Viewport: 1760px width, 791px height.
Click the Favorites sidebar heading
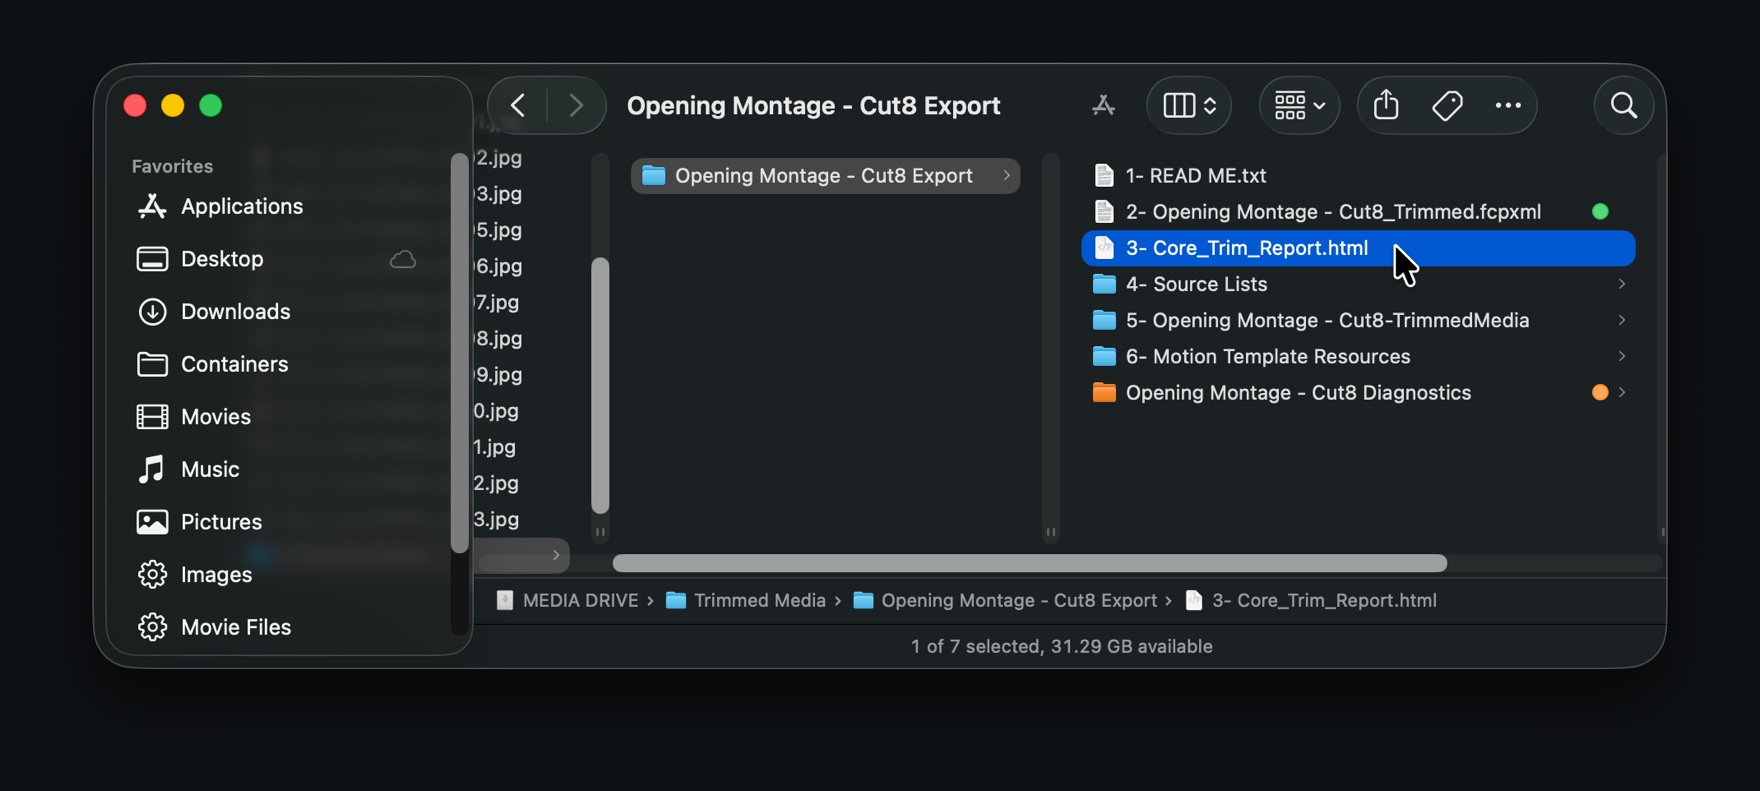[172, 166]
